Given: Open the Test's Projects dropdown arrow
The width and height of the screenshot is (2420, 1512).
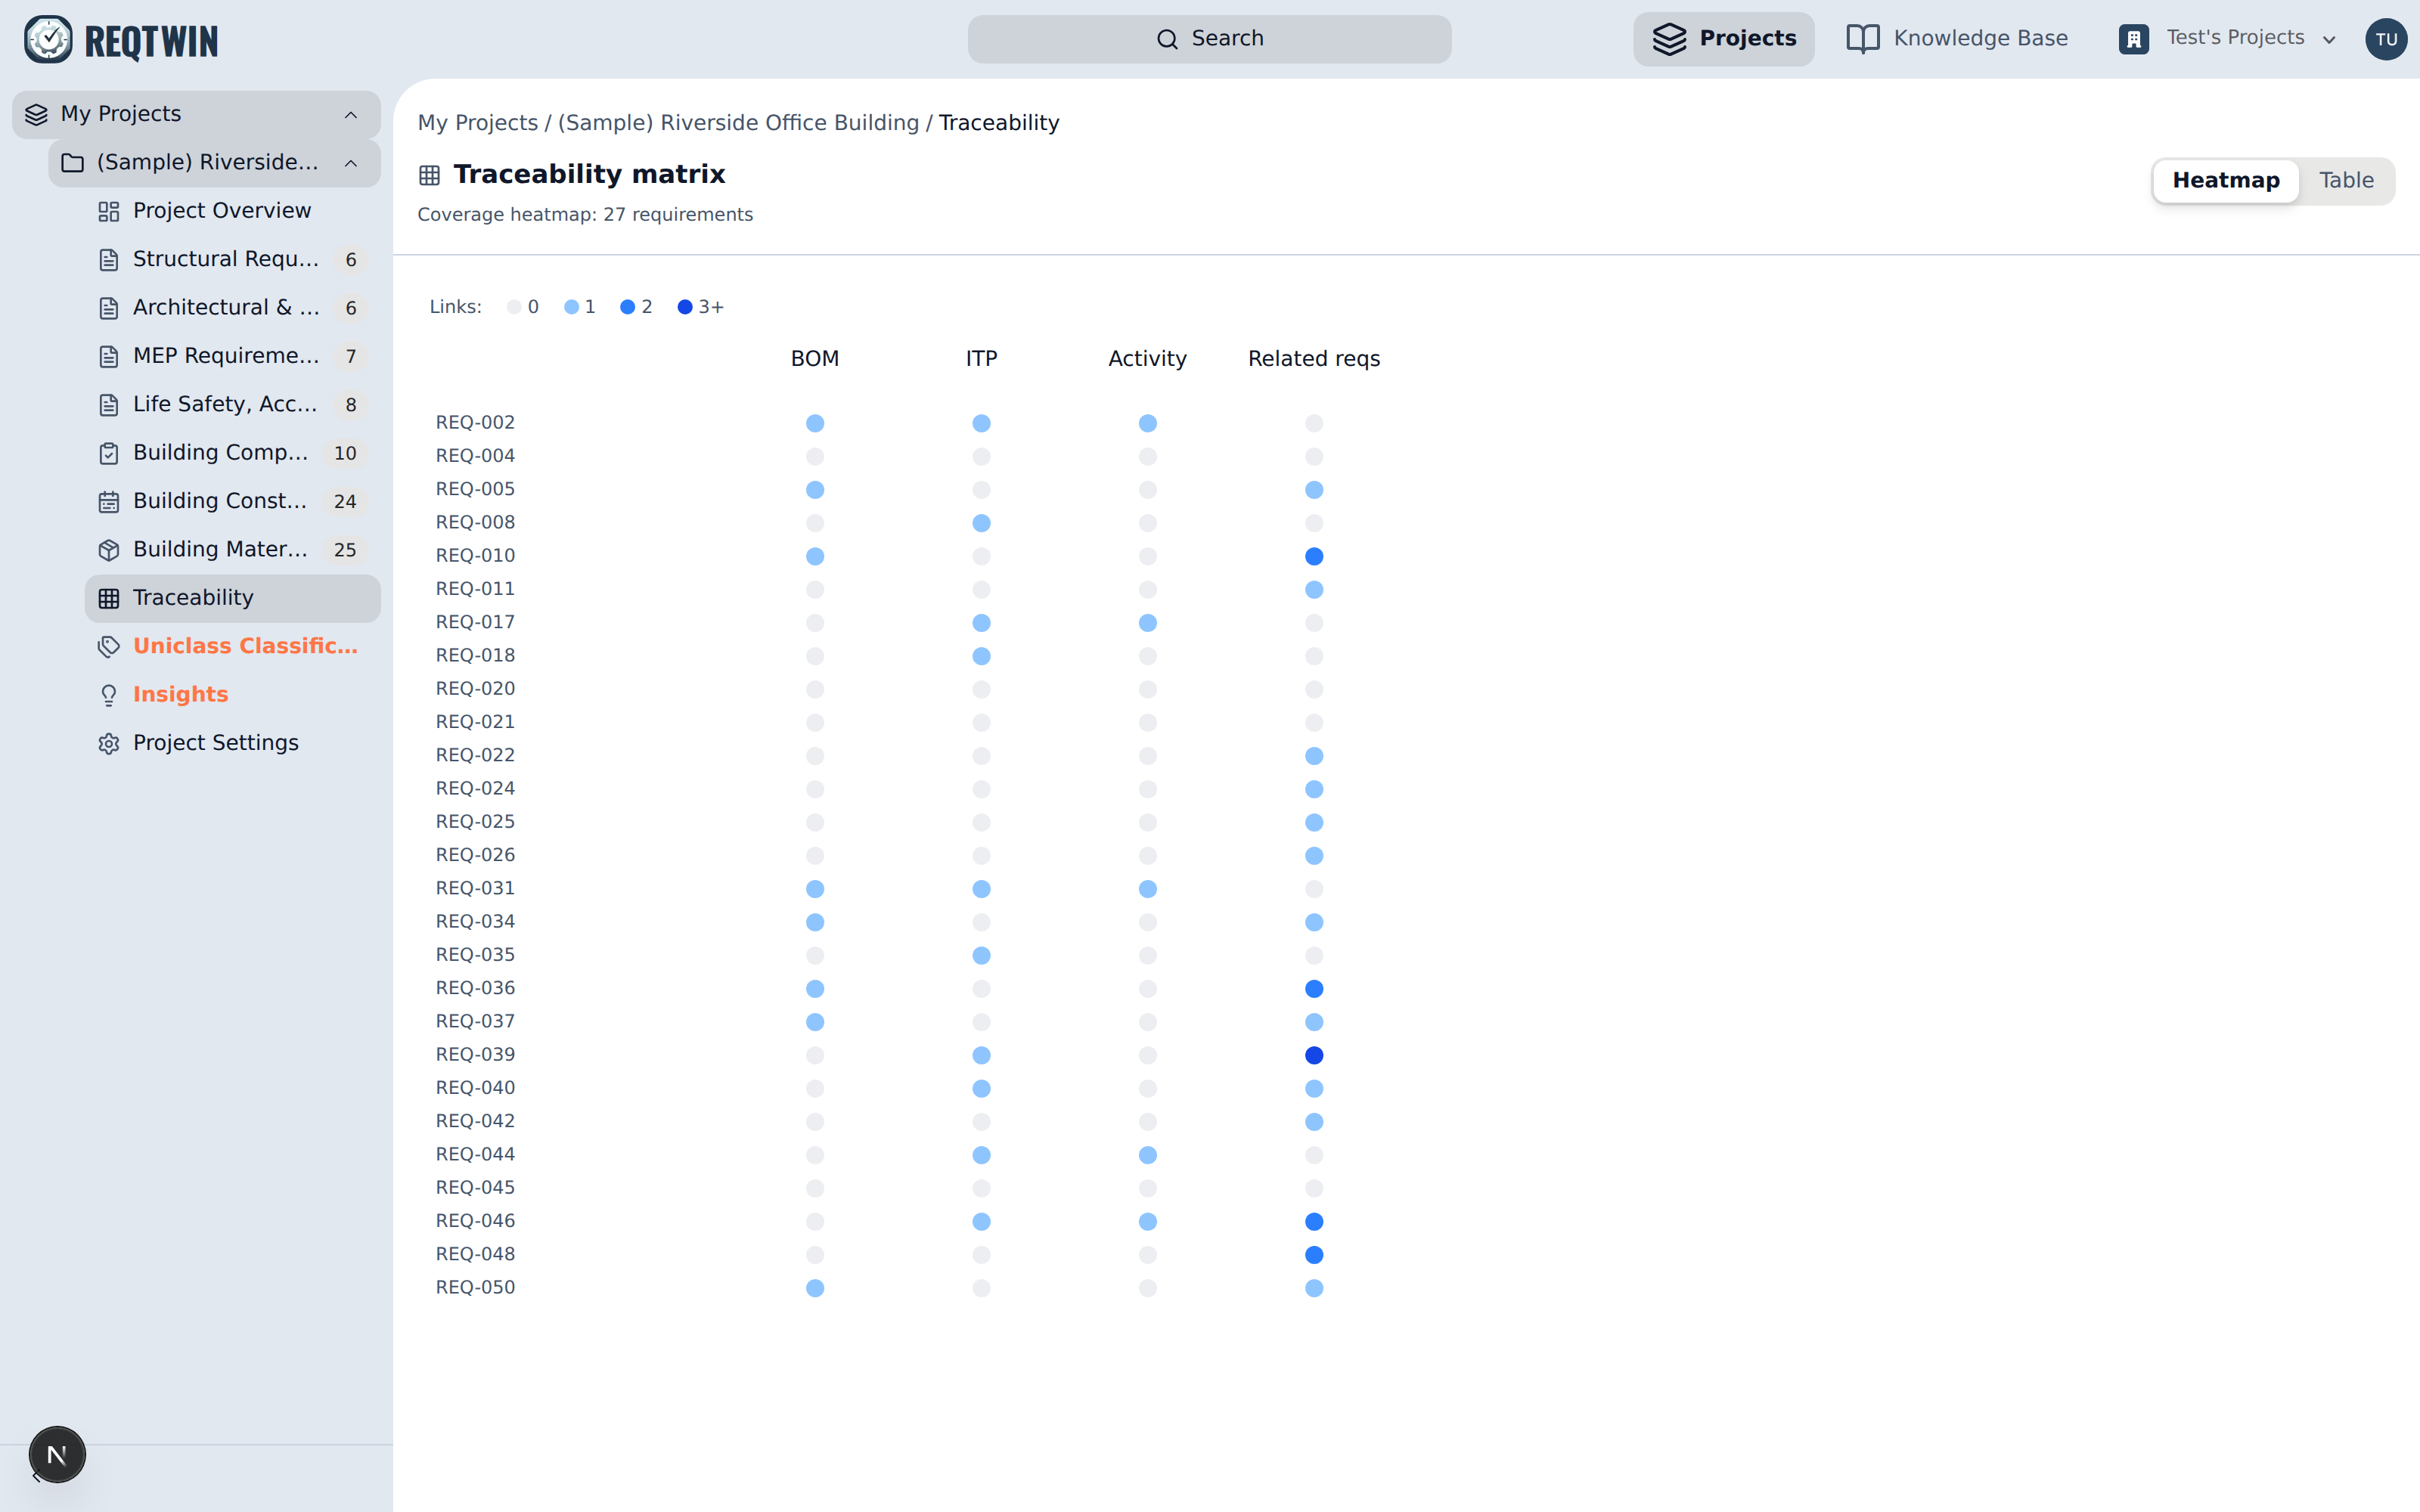Looking at the screenshot, I should coord(2329,40).
